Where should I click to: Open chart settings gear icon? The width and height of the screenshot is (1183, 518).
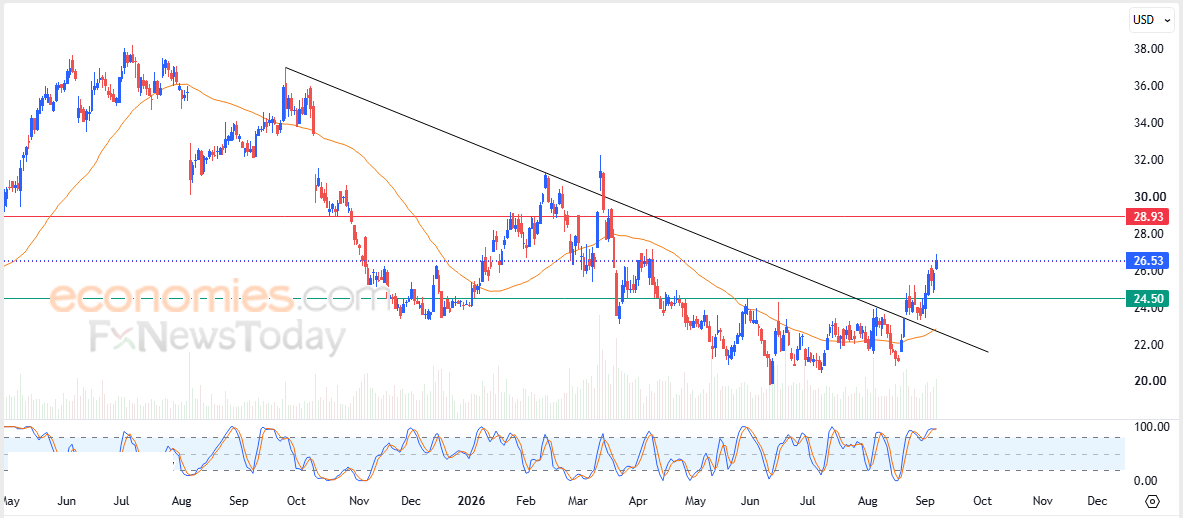(x=1152, y=502)
